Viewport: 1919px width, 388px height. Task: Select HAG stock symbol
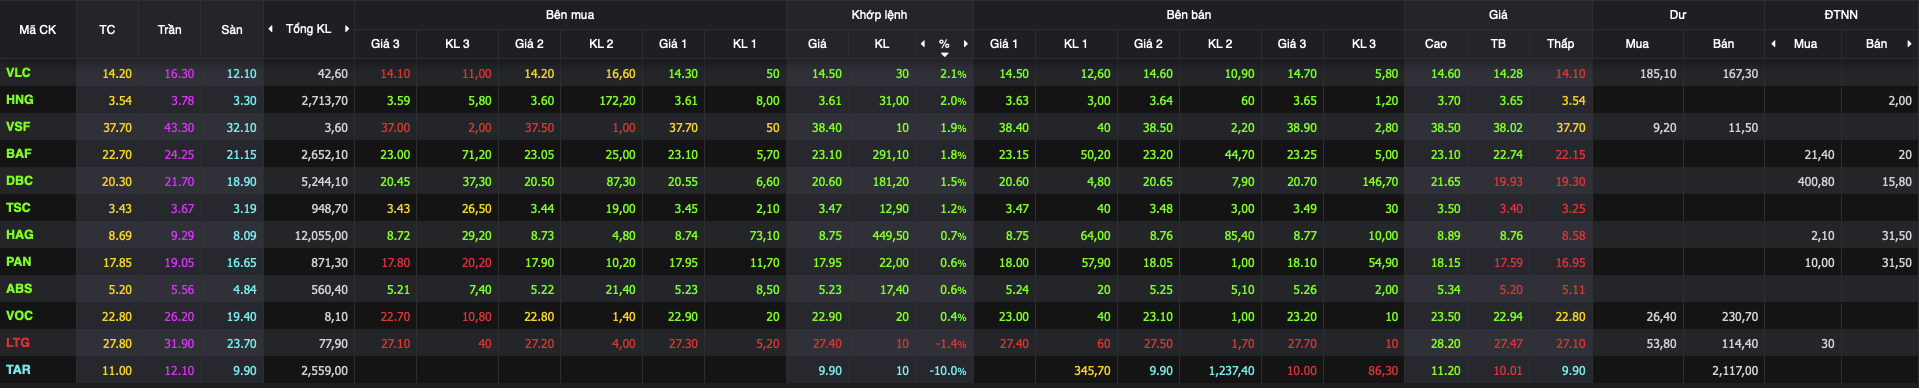[x=19, y=235]
